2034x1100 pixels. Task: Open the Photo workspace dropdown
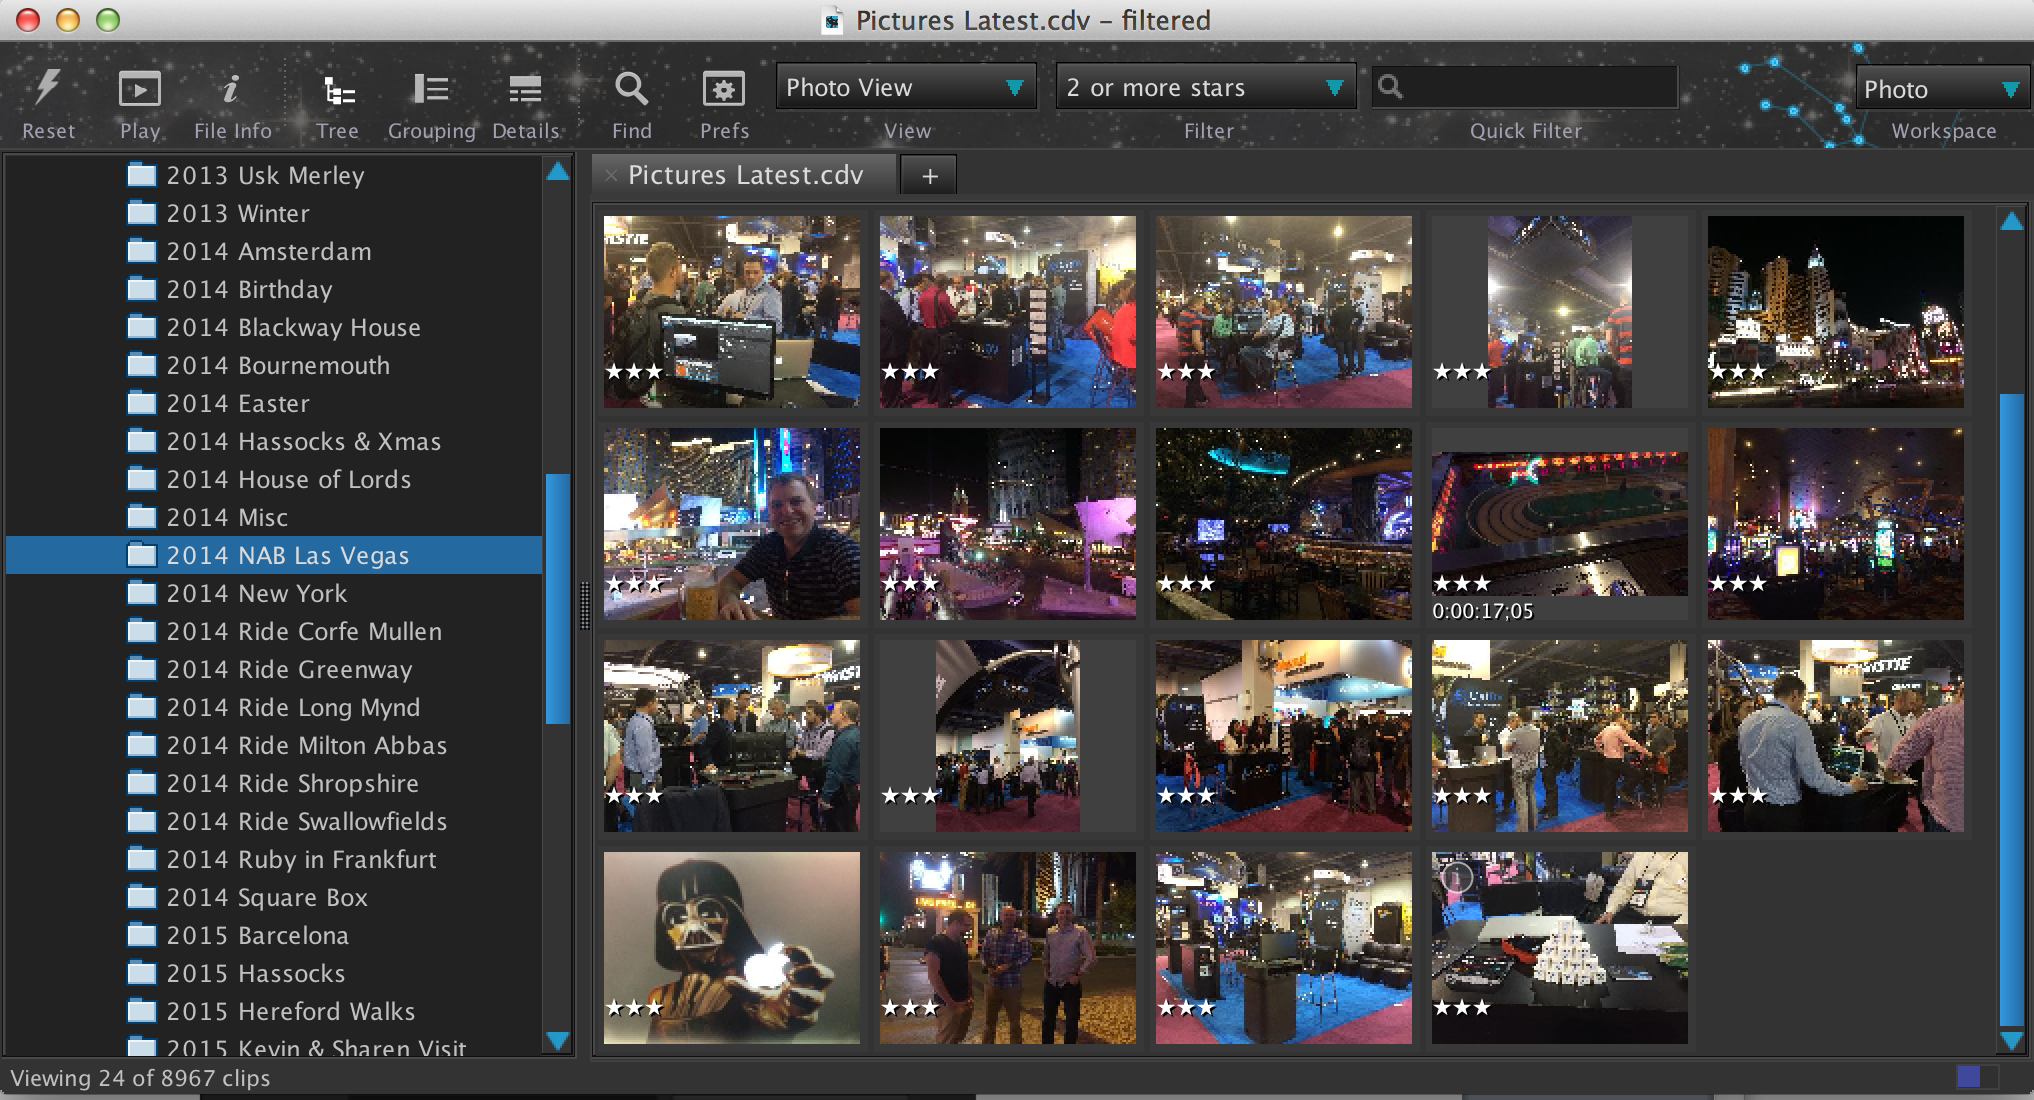pyautogui.click(x=1942, y=90)
